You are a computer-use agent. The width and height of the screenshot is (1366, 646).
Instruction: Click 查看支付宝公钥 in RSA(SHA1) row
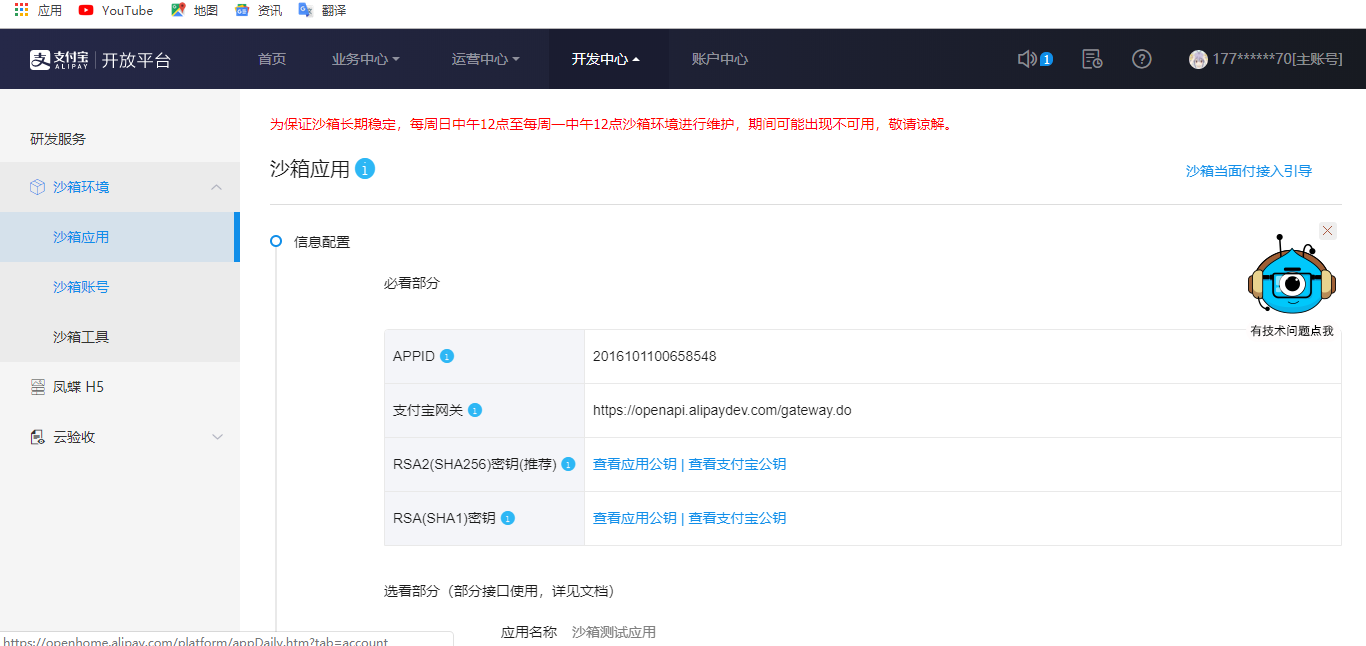click(x=737, y=518)
